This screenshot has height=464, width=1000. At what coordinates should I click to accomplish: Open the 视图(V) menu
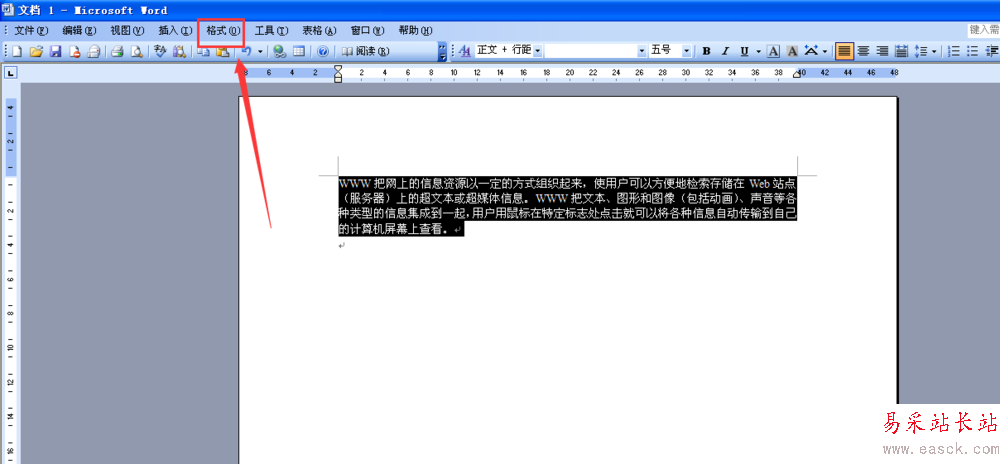127,31
